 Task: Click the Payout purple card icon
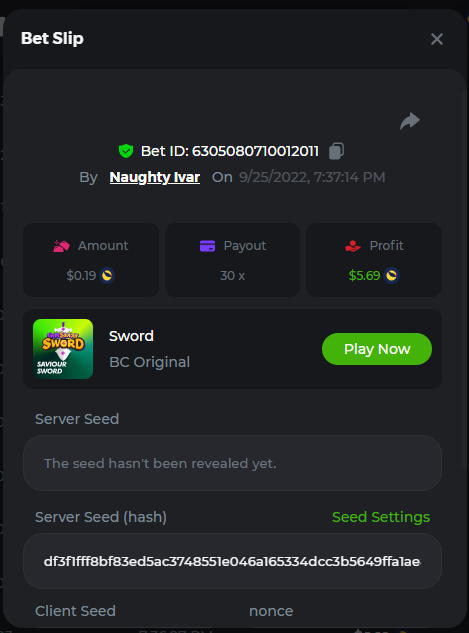(207, 246)
